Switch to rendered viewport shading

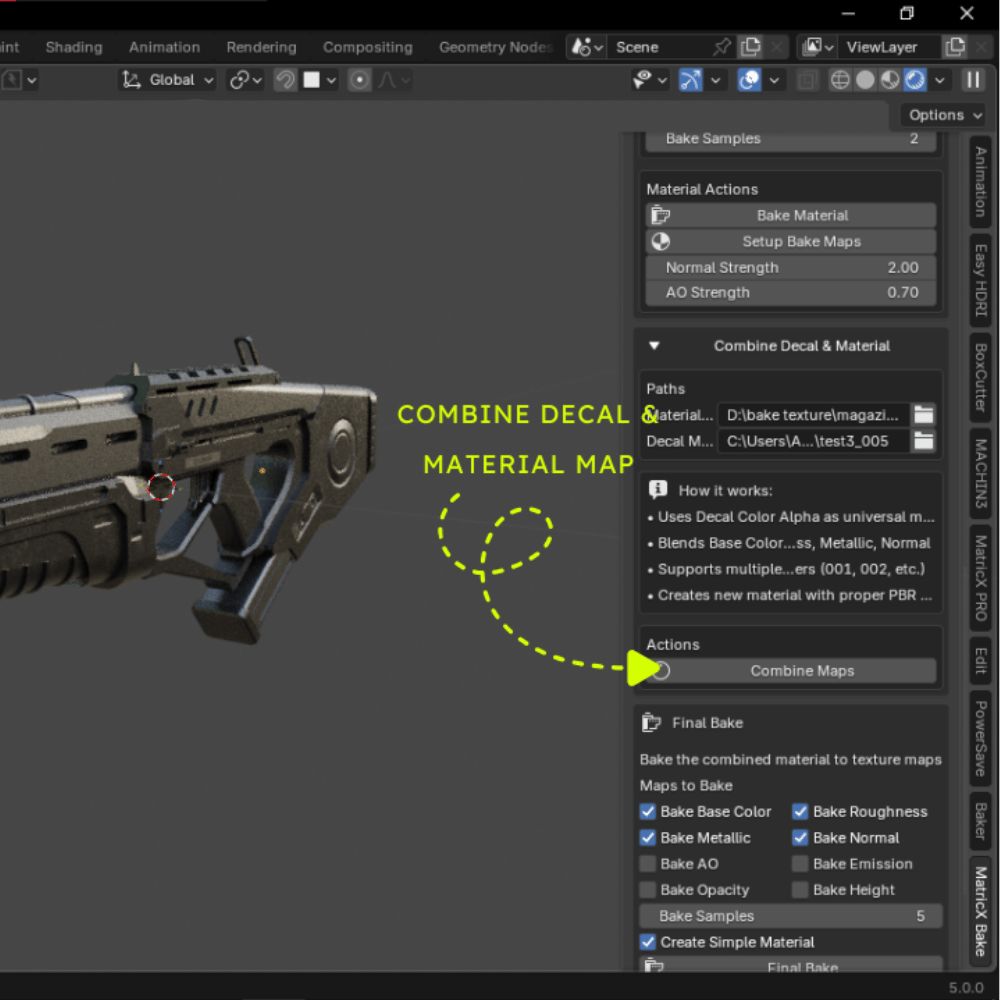pos(915,80)
